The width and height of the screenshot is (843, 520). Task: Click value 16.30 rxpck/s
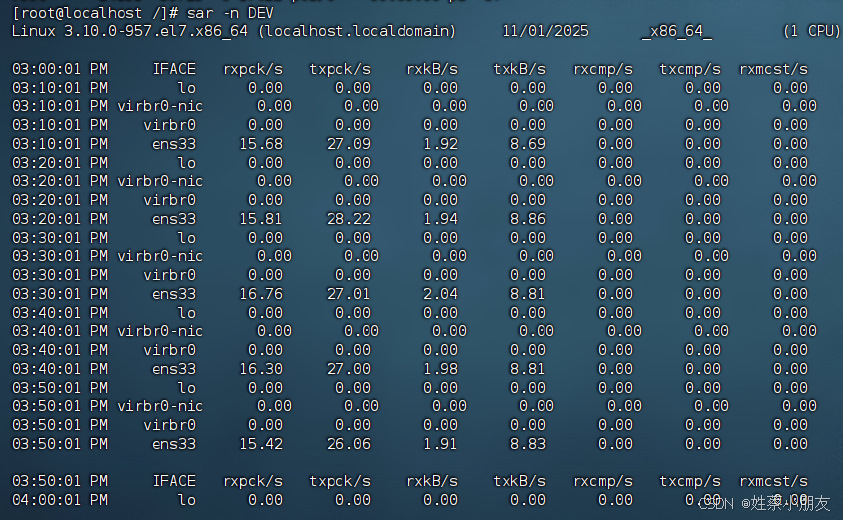(x=261, y=369)
